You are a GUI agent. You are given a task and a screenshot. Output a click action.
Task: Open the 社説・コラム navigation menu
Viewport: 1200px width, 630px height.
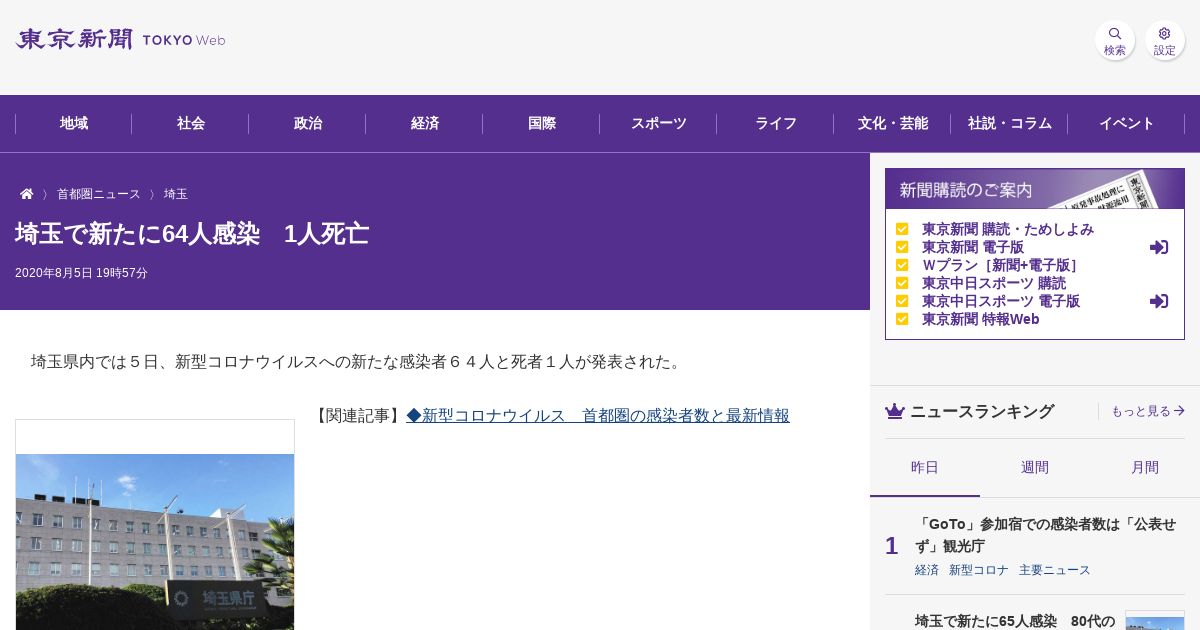pos(1010,123)
